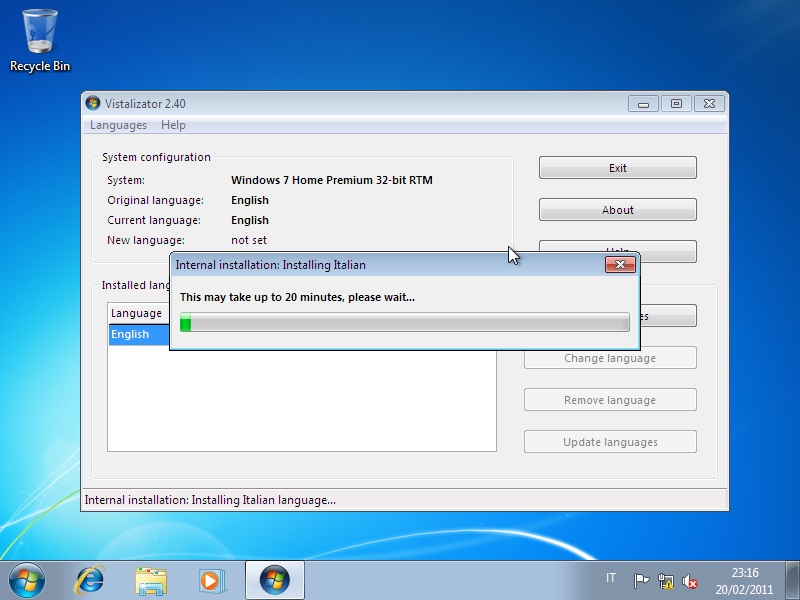Open Windows Explorer folder taskbar icon

151,581
